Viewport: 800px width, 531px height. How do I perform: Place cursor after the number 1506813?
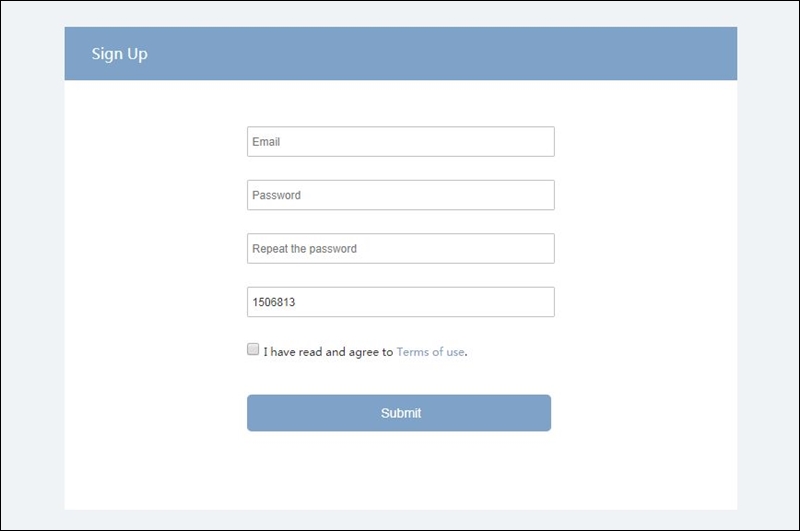click(296, 302)
